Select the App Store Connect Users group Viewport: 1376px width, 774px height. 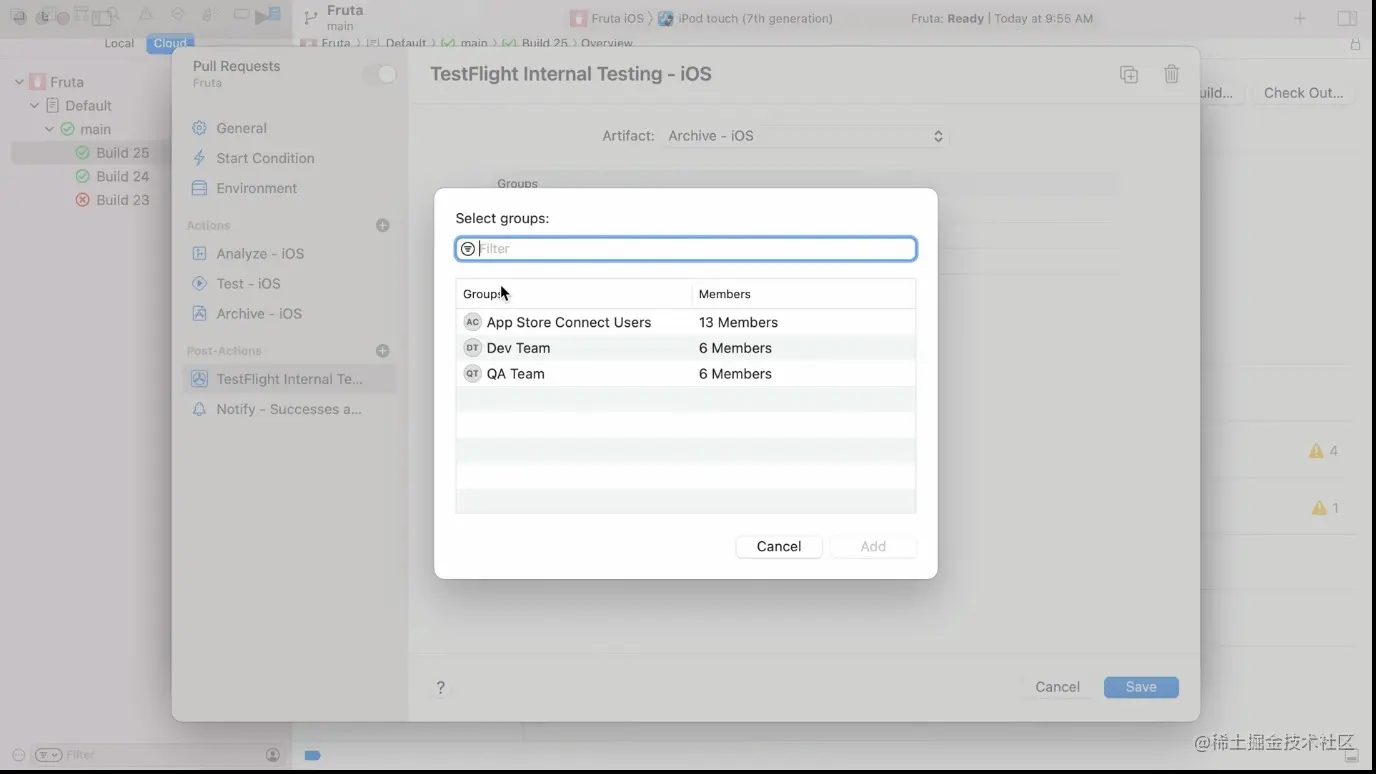click(686, 322)
